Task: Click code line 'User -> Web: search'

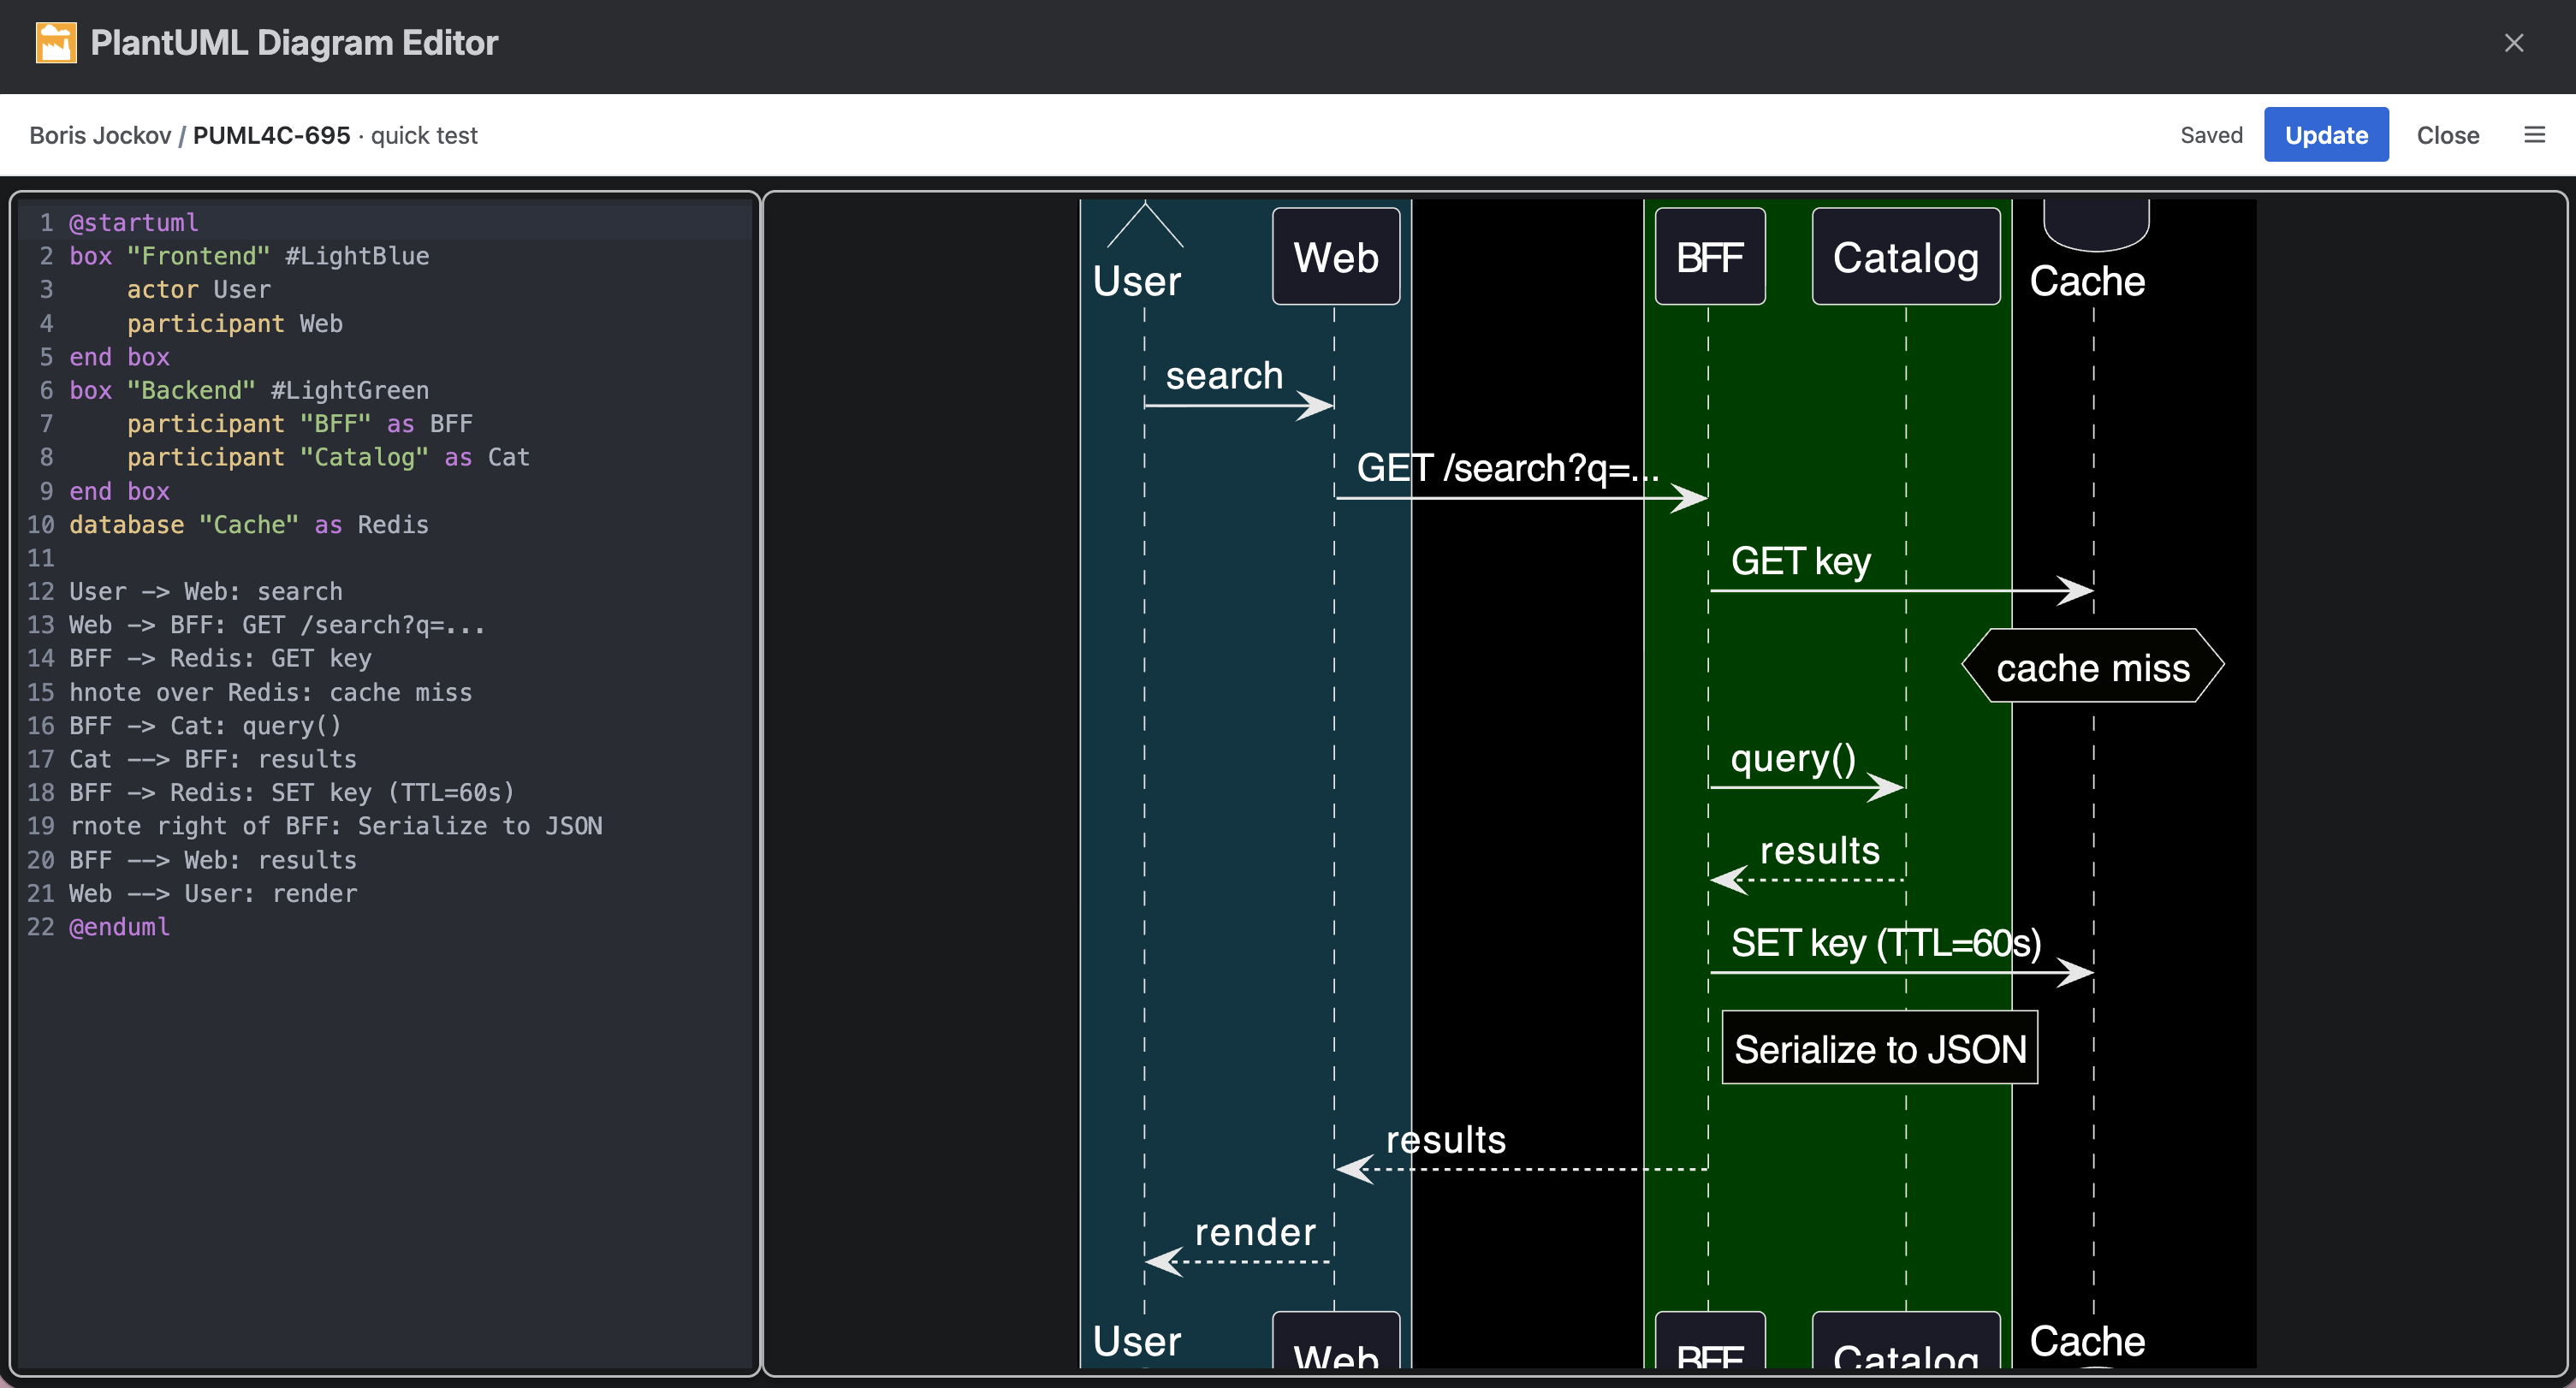Action: 206,591
